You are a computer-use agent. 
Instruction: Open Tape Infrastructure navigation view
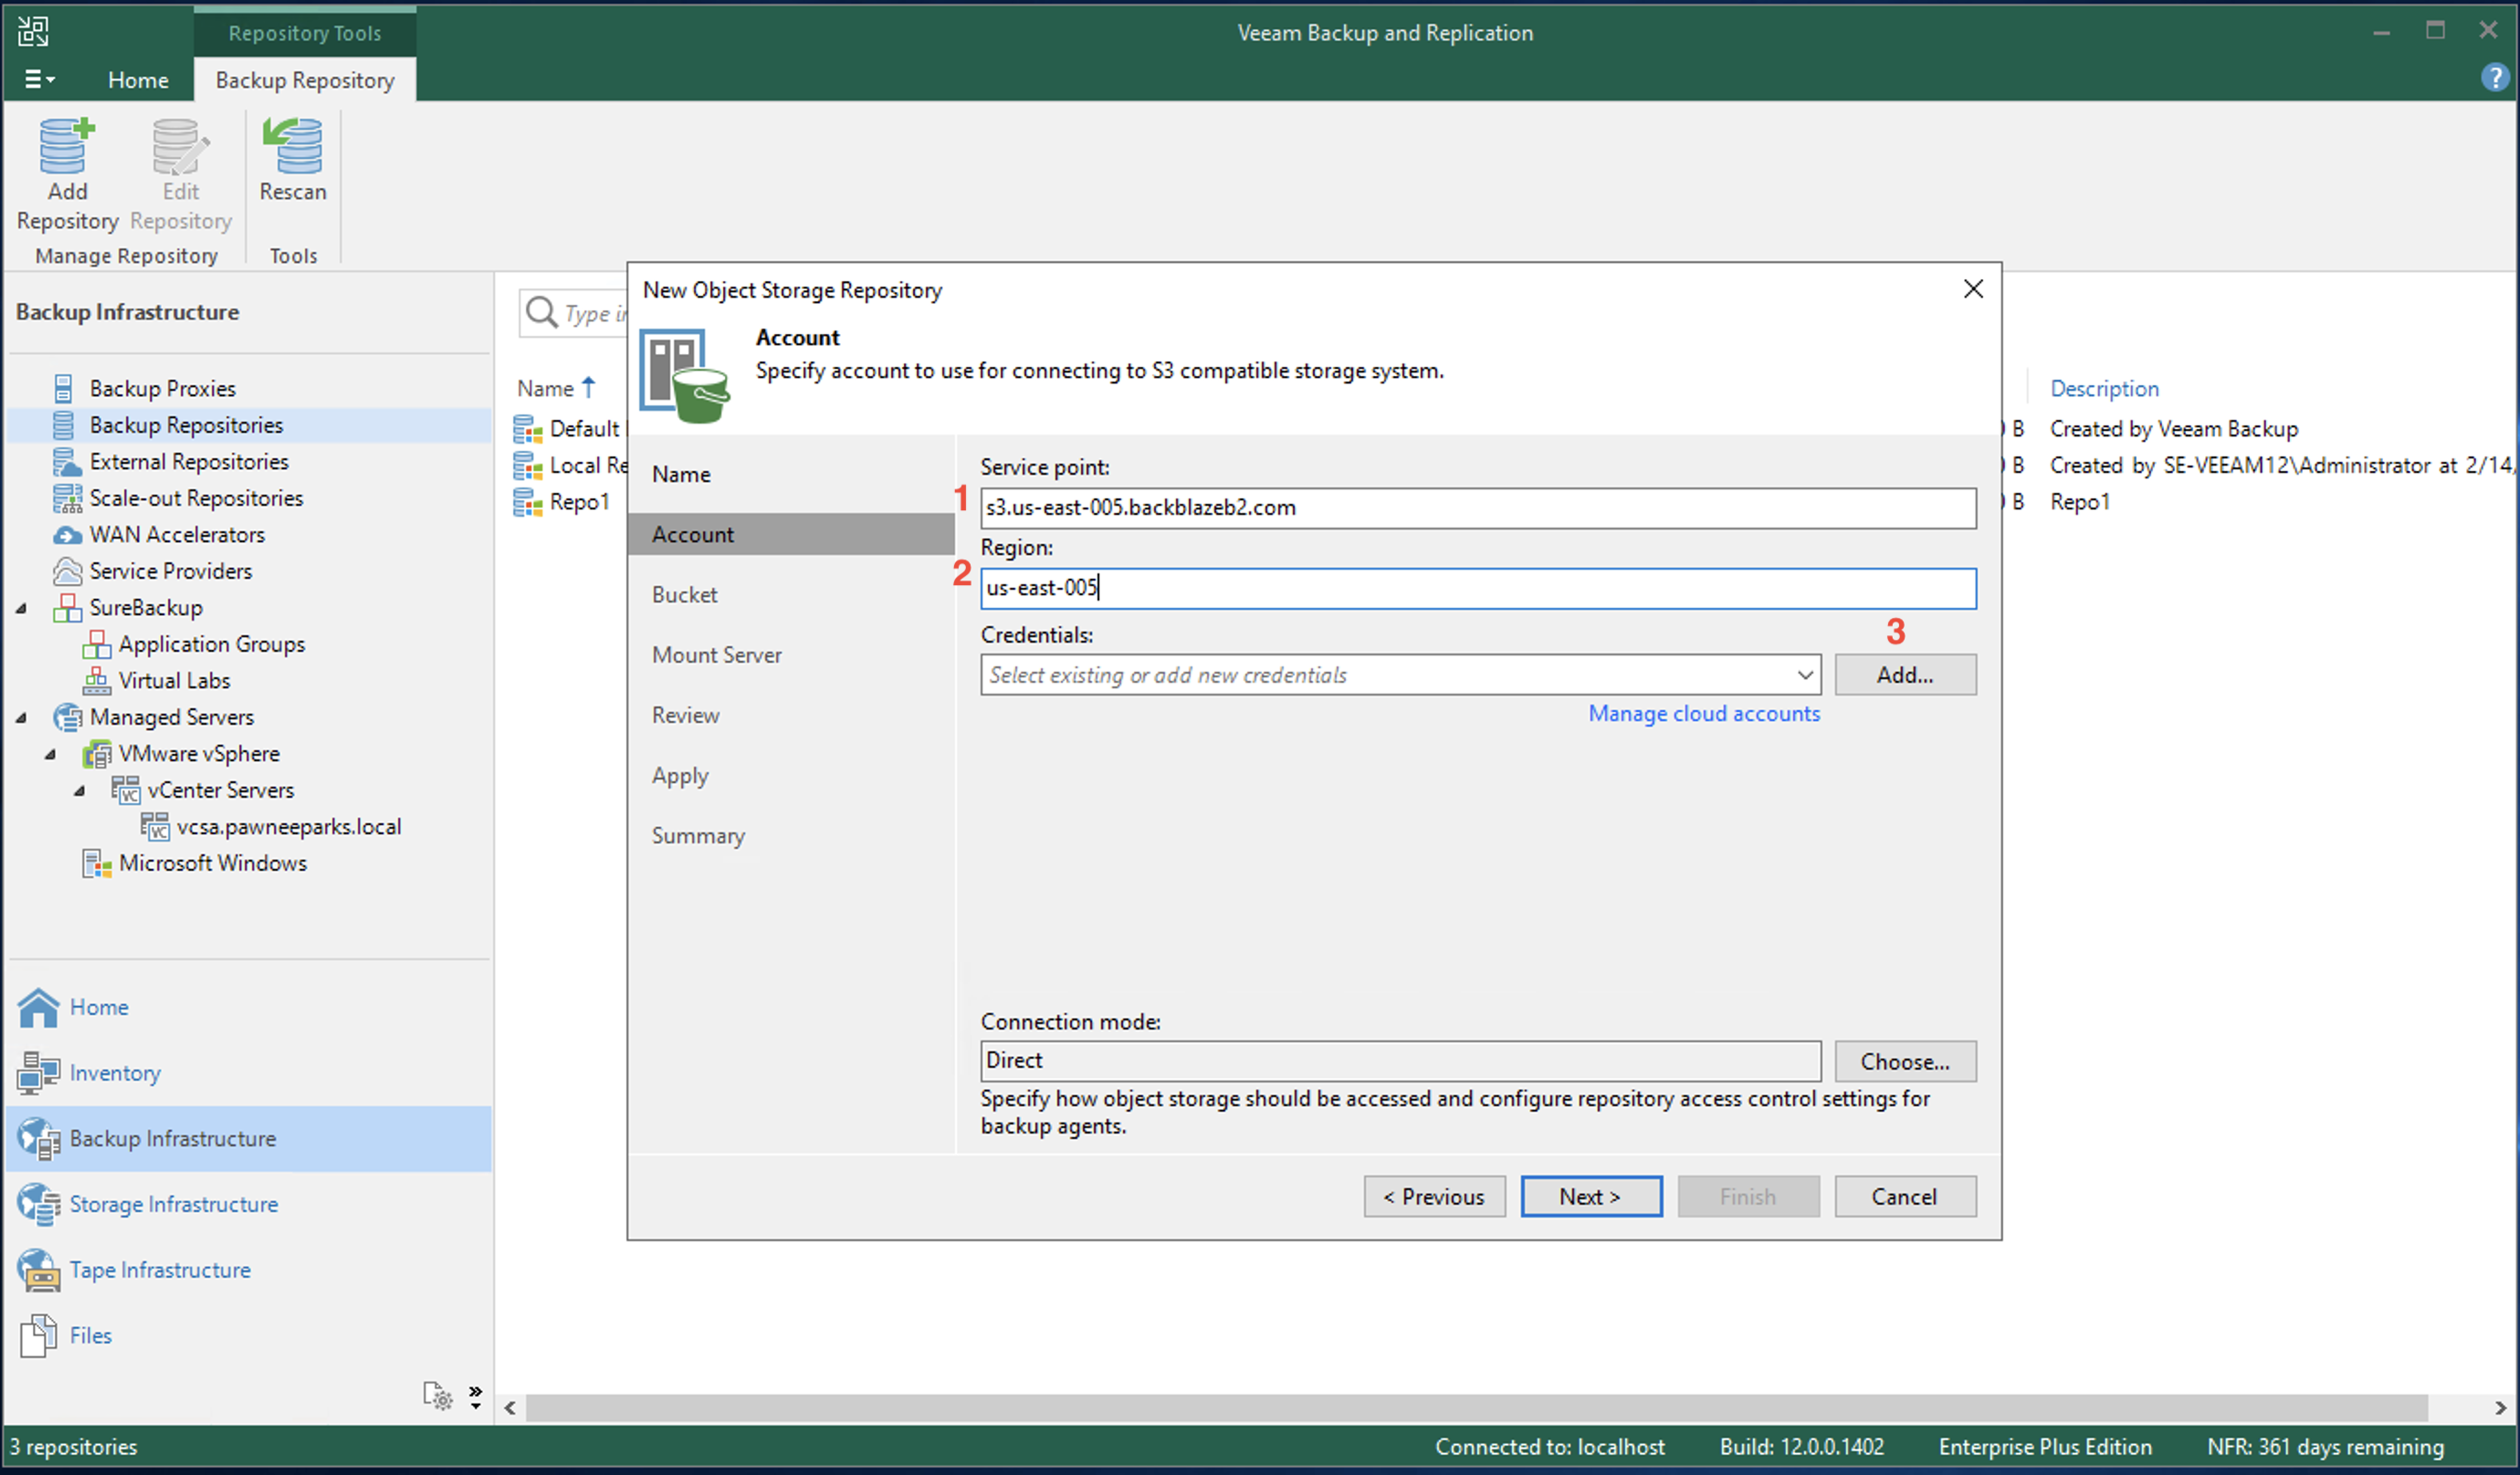pyautogui.click(x=160, y=1270)
